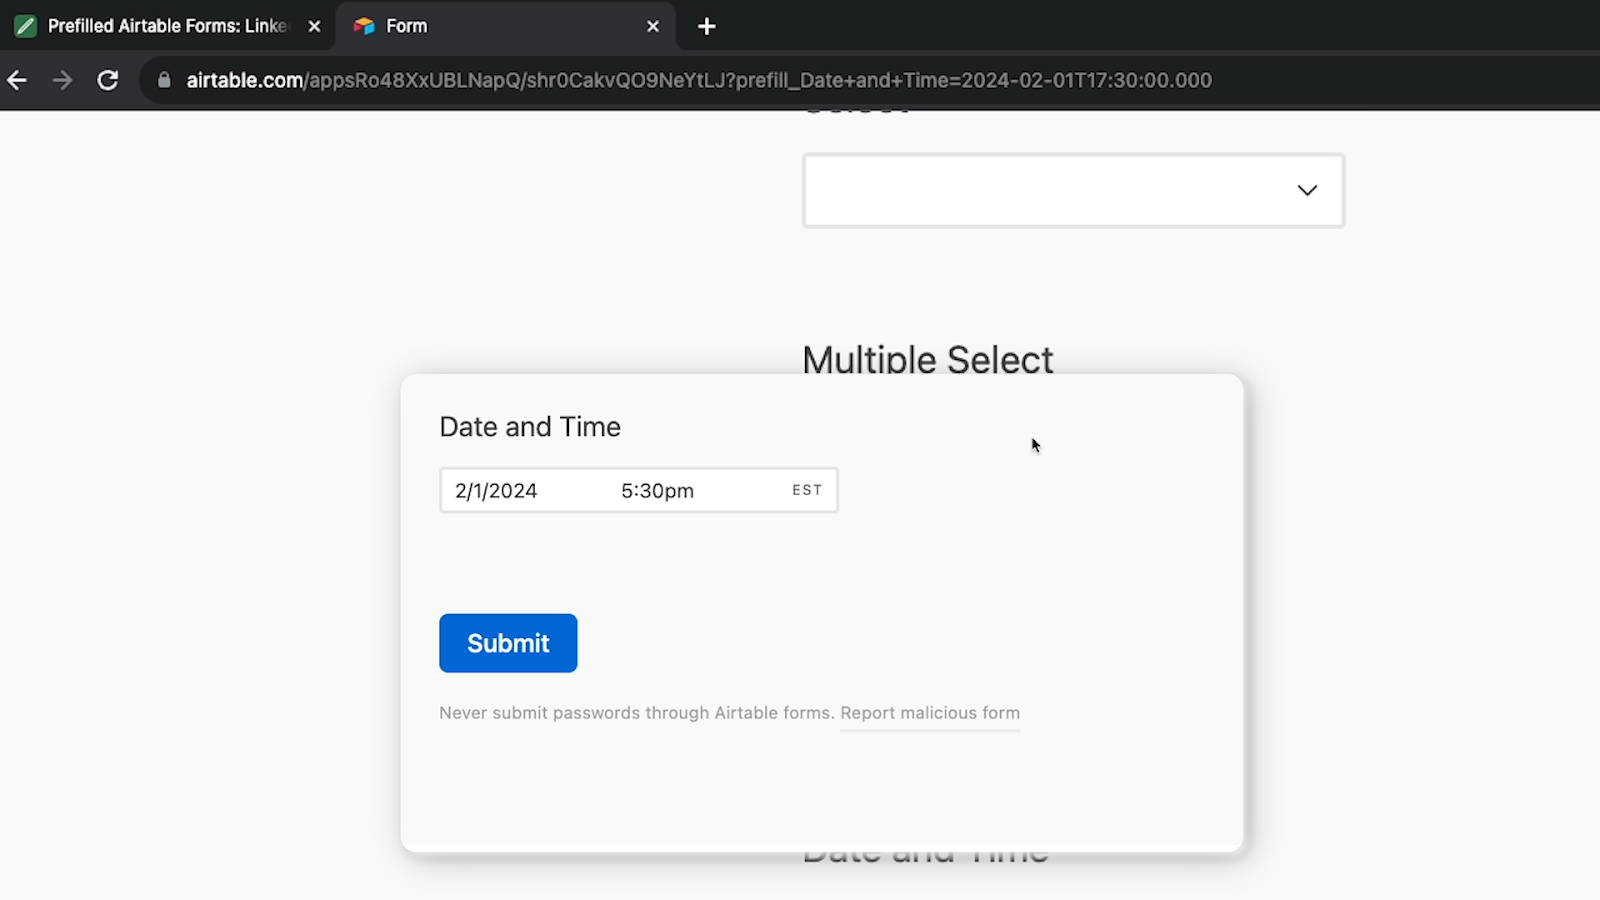Screen dimensions: 1600x900
Task: Open a new browser tab with plus icon
Action: [707, 27]
